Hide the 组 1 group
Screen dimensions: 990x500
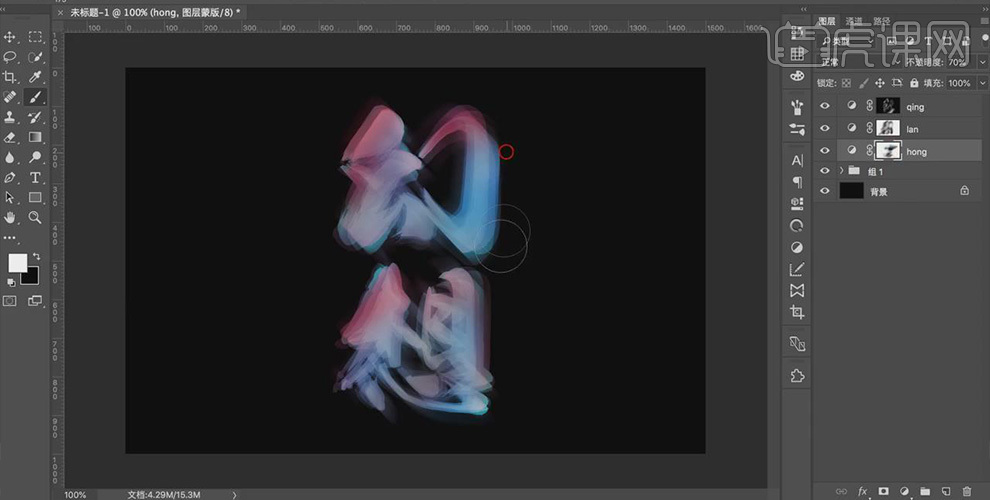coord(825,171)
